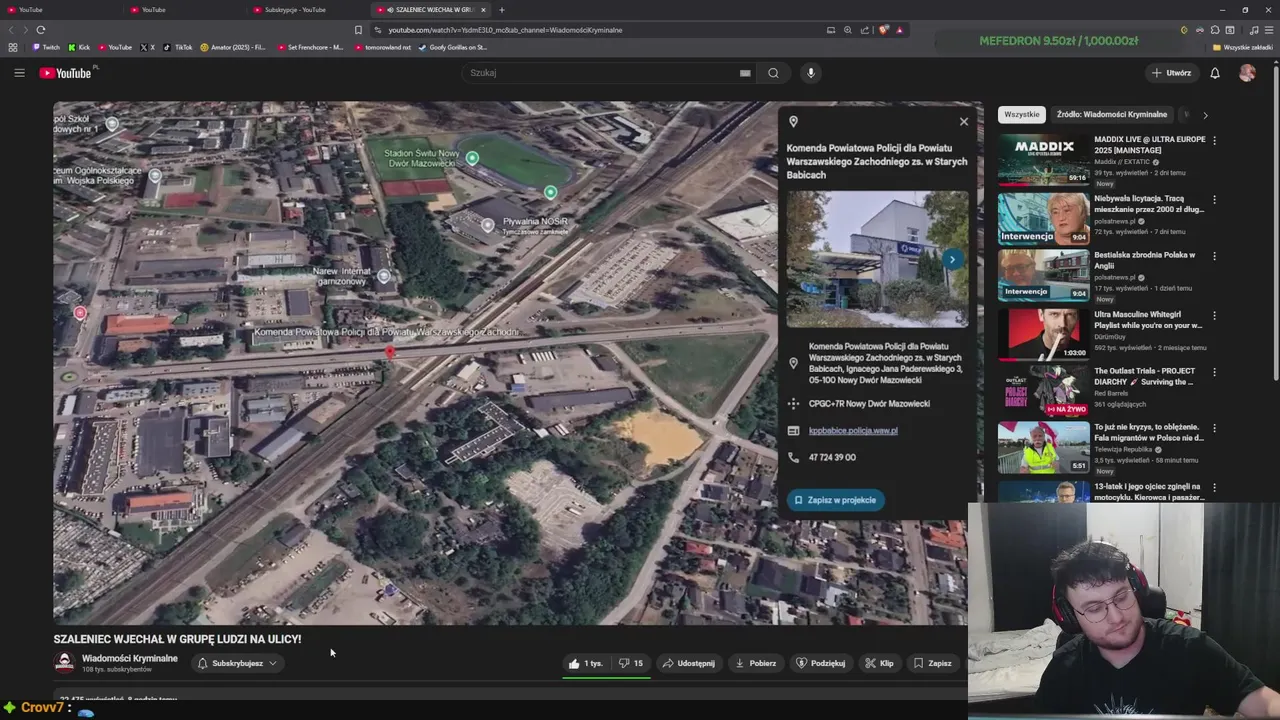Click the Pobierz download button
This screenshot has height=720, width=1280.
[755, 663]
